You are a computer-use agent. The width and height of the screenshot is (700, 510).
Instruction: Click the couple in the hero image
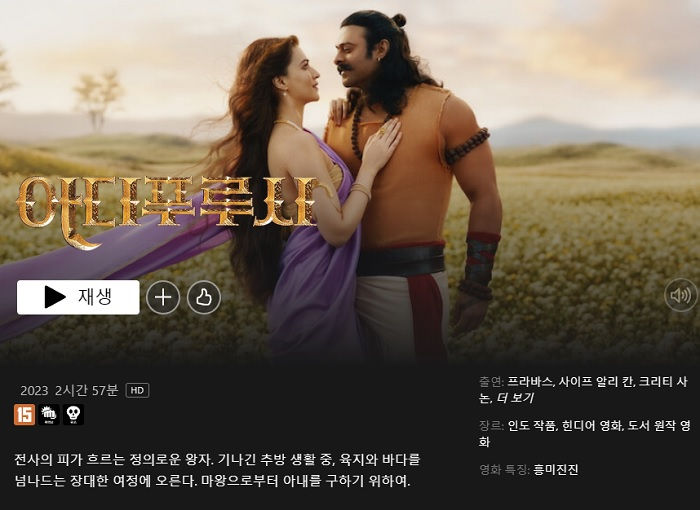pyautogui.click(x=357, y=188)
